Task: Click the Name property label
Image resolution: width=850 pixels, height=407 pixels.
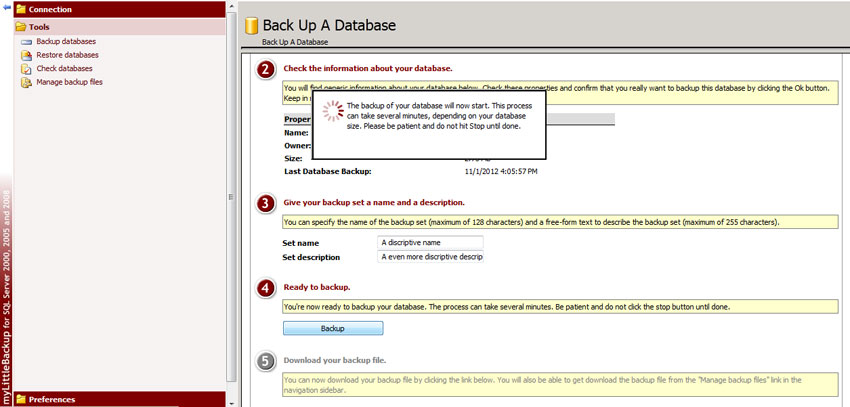Action: [x=296, y=132]
